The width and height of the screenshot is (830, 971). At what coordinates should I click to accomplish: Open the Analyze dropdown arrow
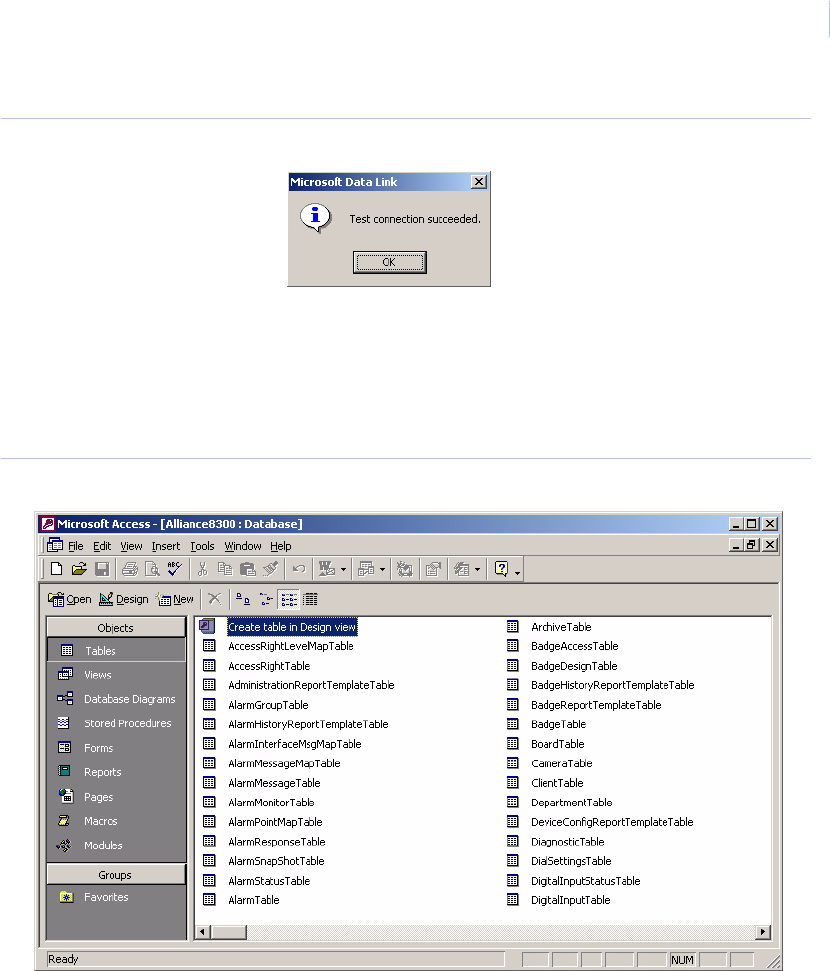click(383, 569)
